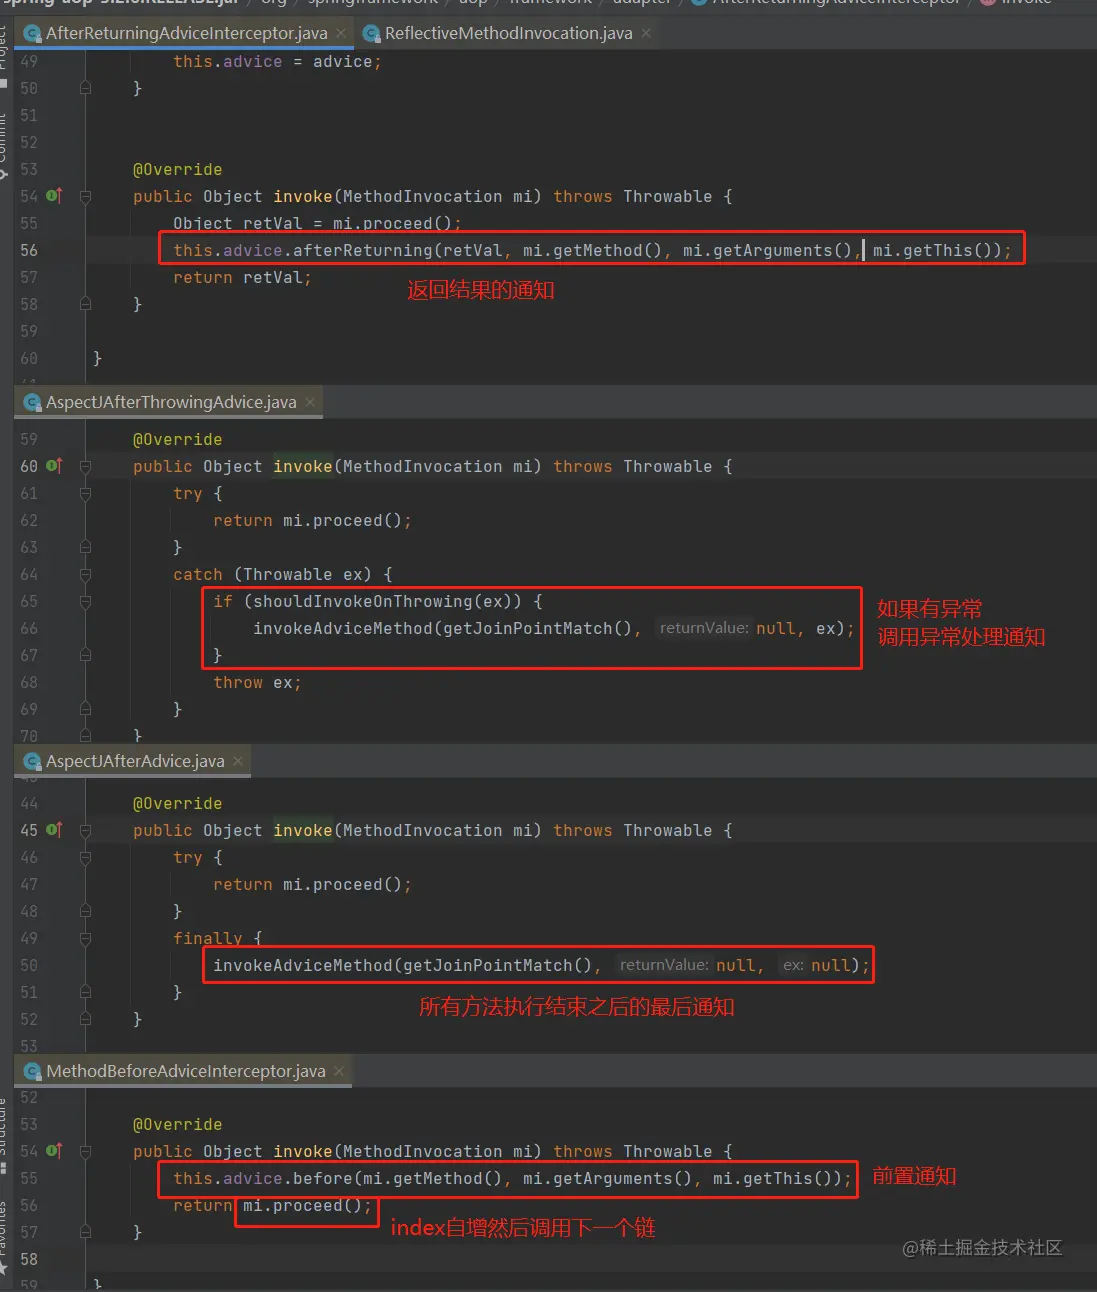Click "catch (Throwable ex)" clause
This screenshot has height=1292, width=1097.
(x=272, y=574)
